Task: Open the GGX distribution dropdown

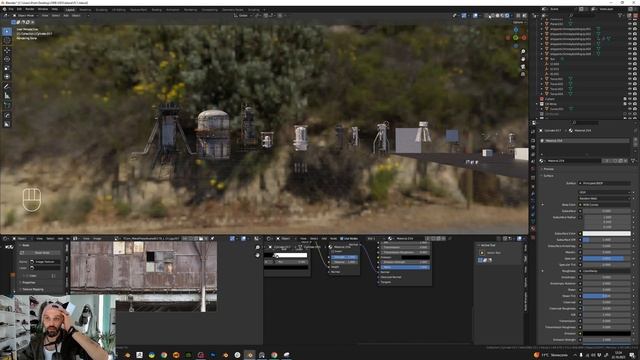Action: 604,192
